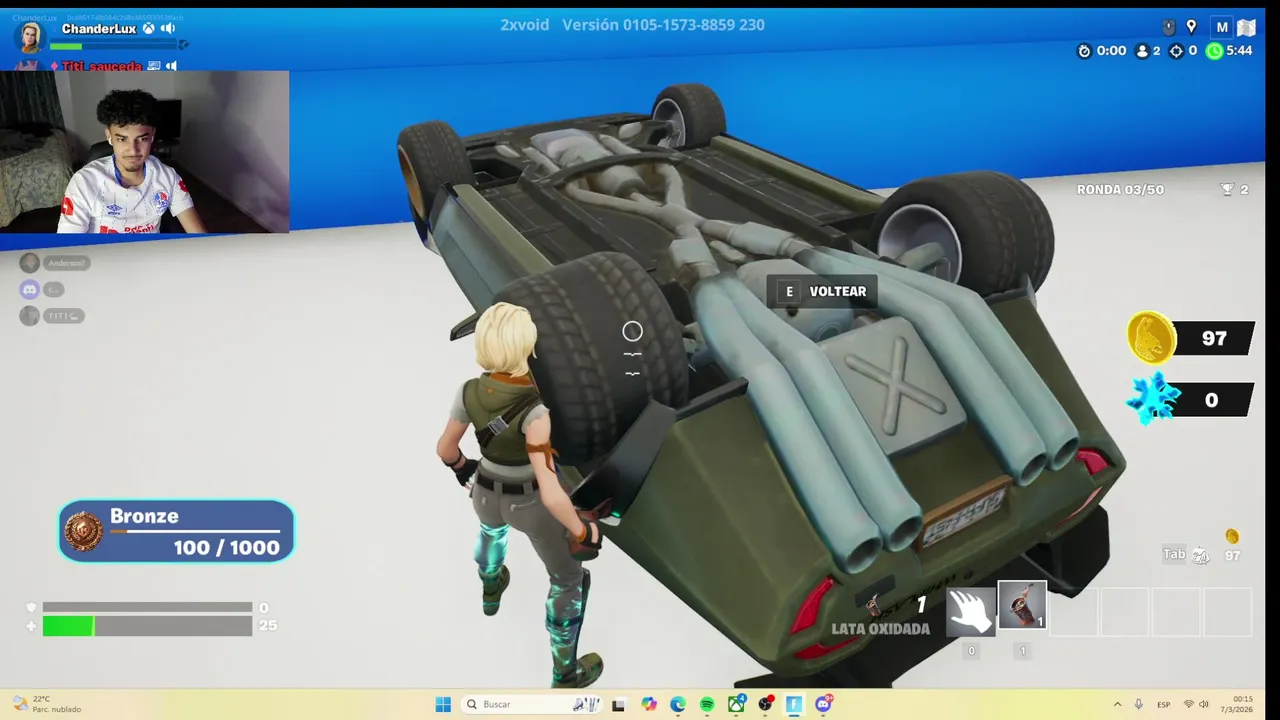
Task: Click the trophy icon by round counter
Action: 1227,190
